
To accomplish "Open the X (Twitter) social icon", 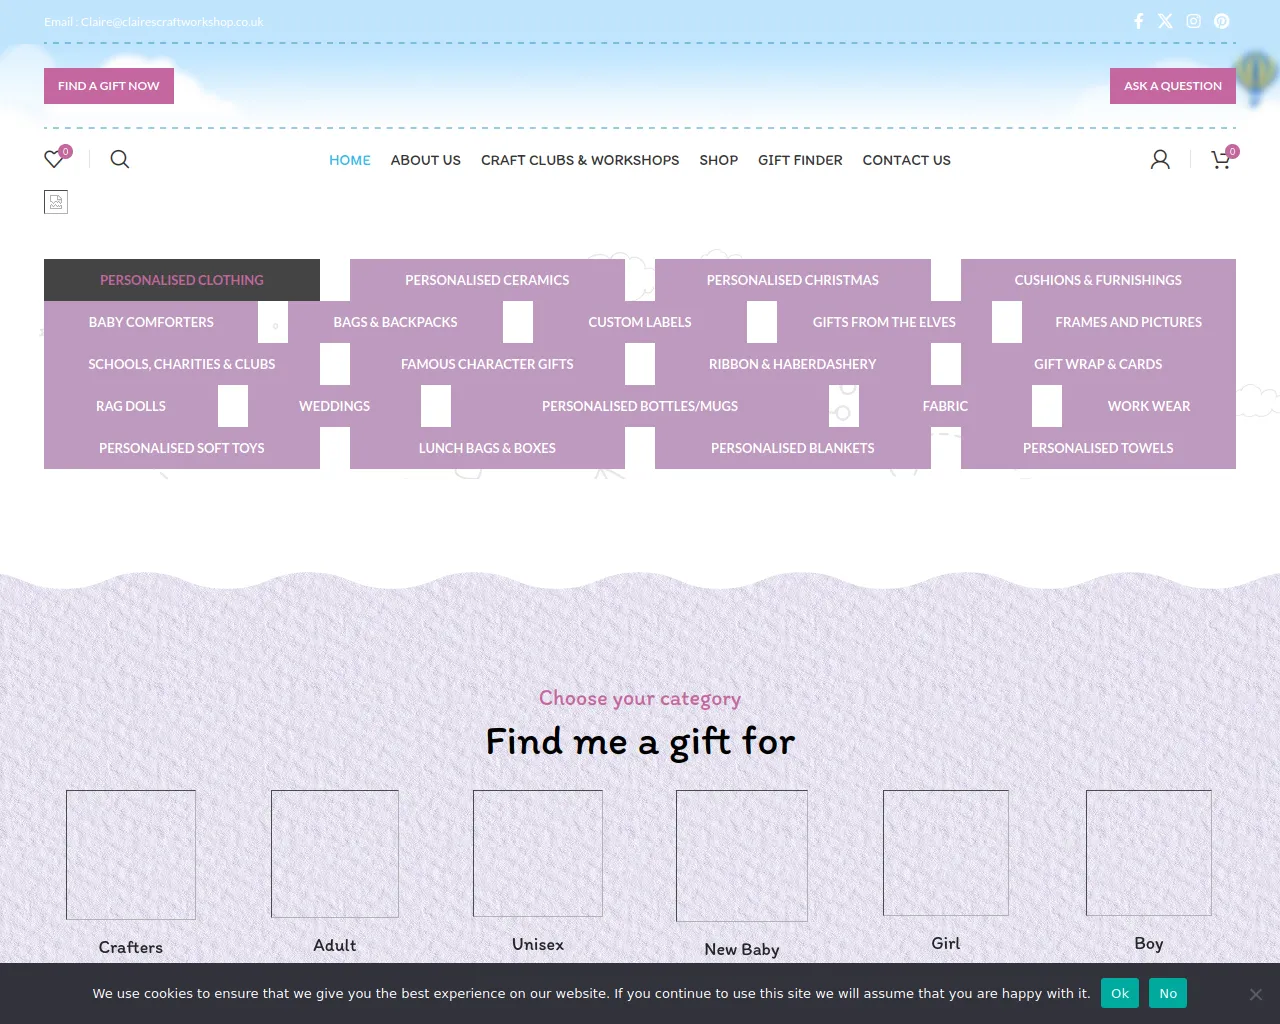I will [1165, 21].
